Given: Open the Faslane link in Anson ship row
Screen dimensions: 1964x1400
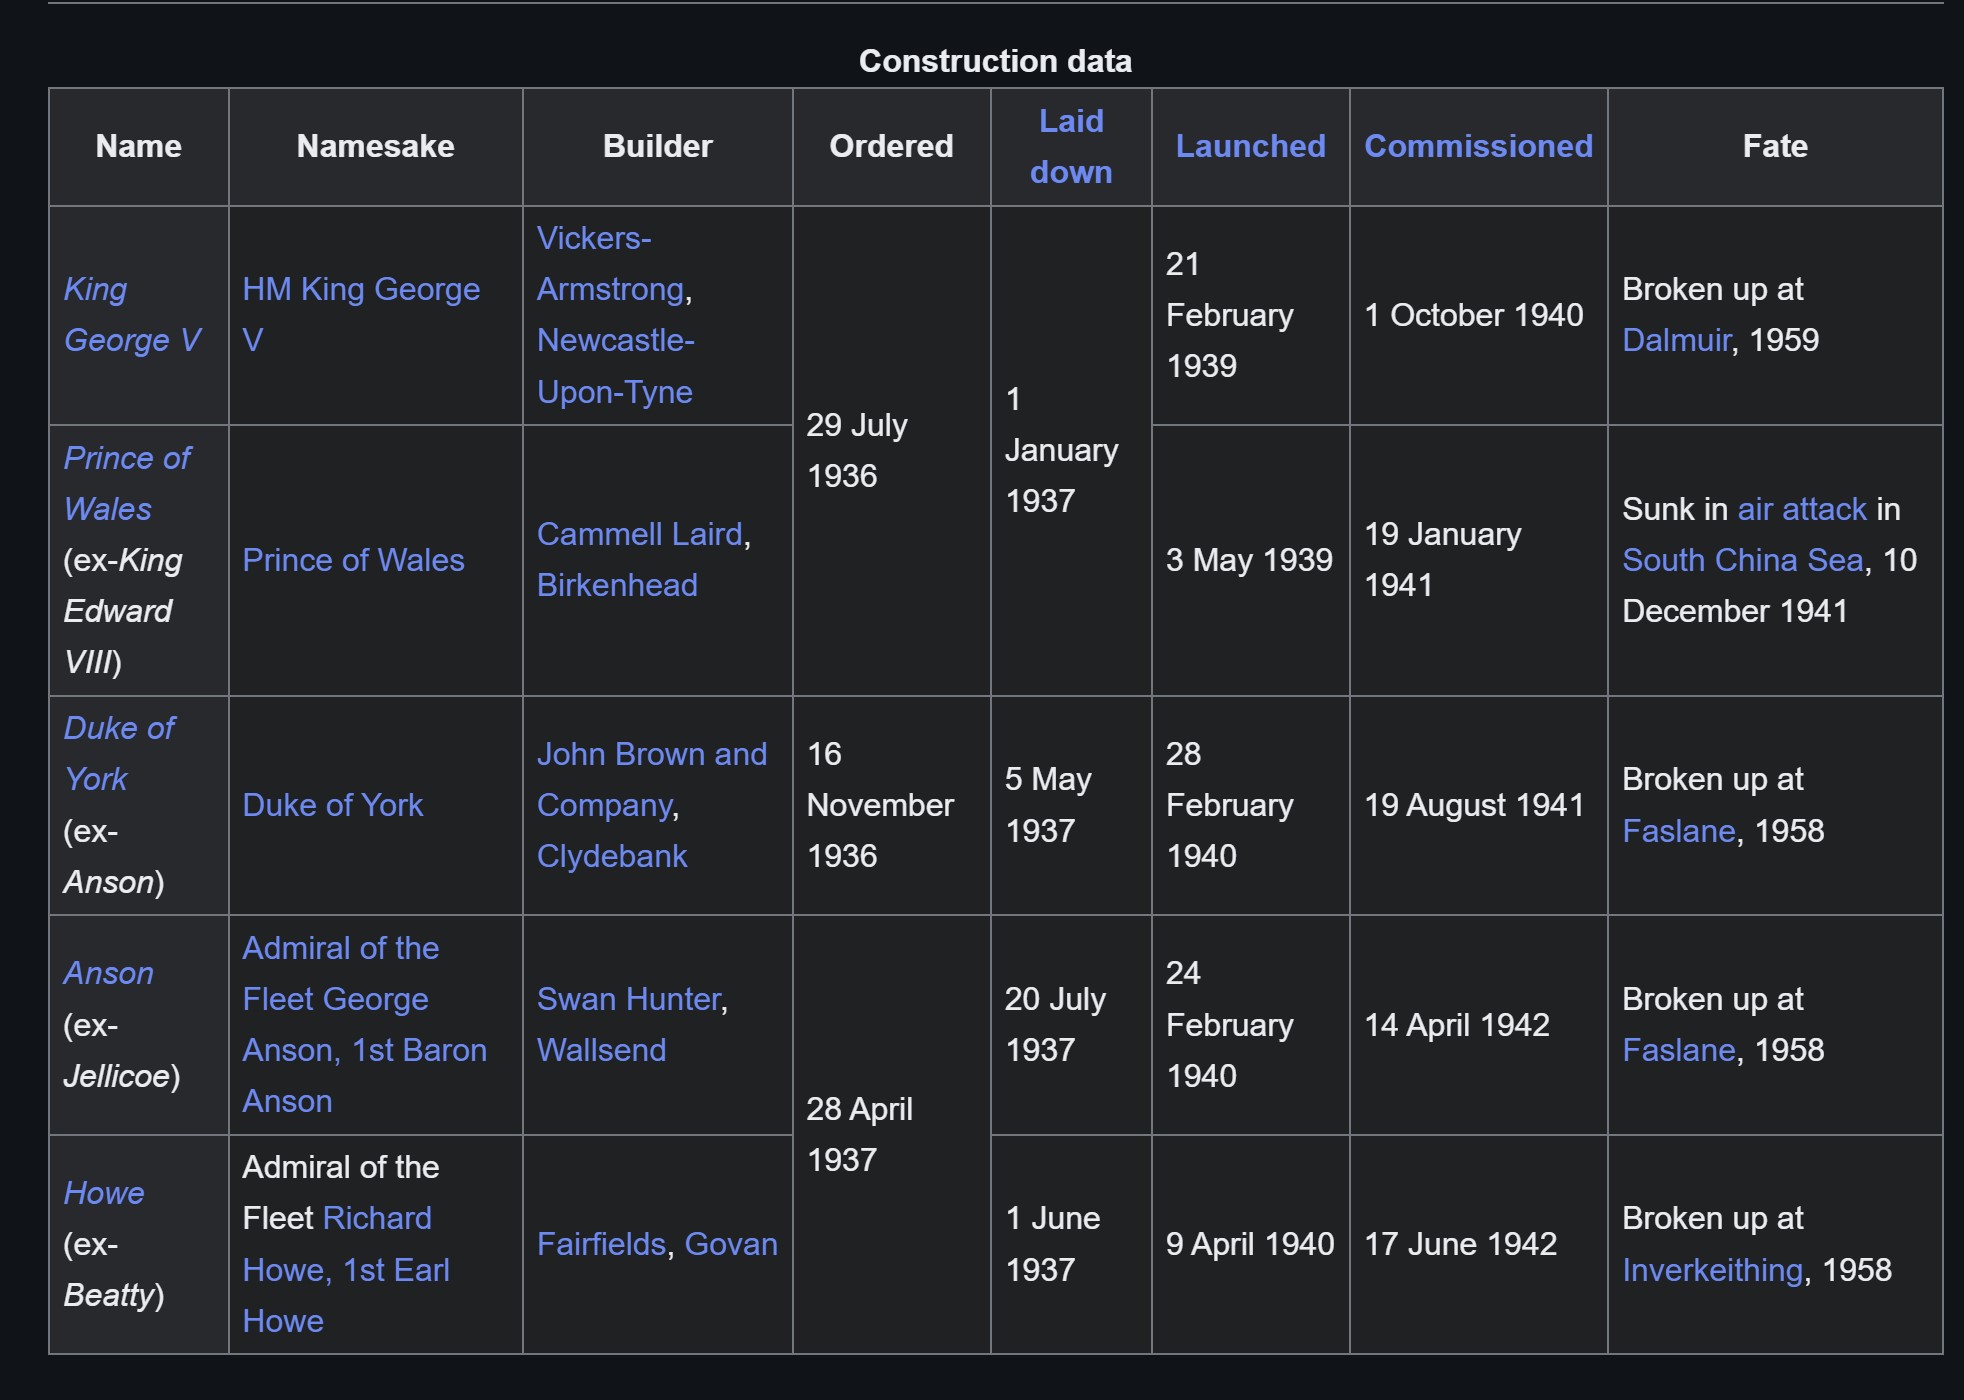Looking at the screenshot, I should click(1678, 1051).
